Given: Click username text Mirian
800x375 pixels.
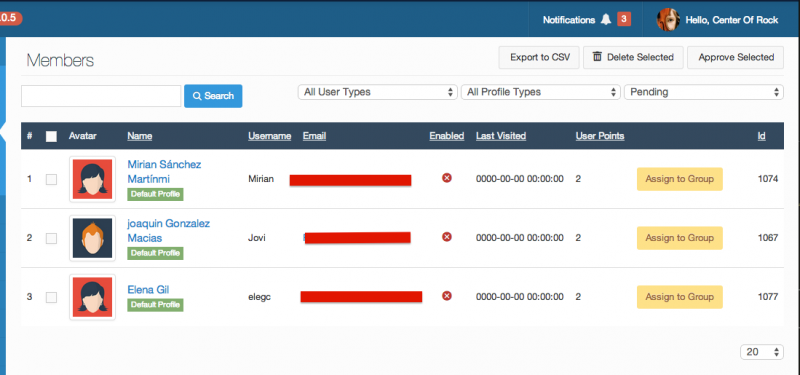Looking at the screenshot, I should tap(261, 179).
